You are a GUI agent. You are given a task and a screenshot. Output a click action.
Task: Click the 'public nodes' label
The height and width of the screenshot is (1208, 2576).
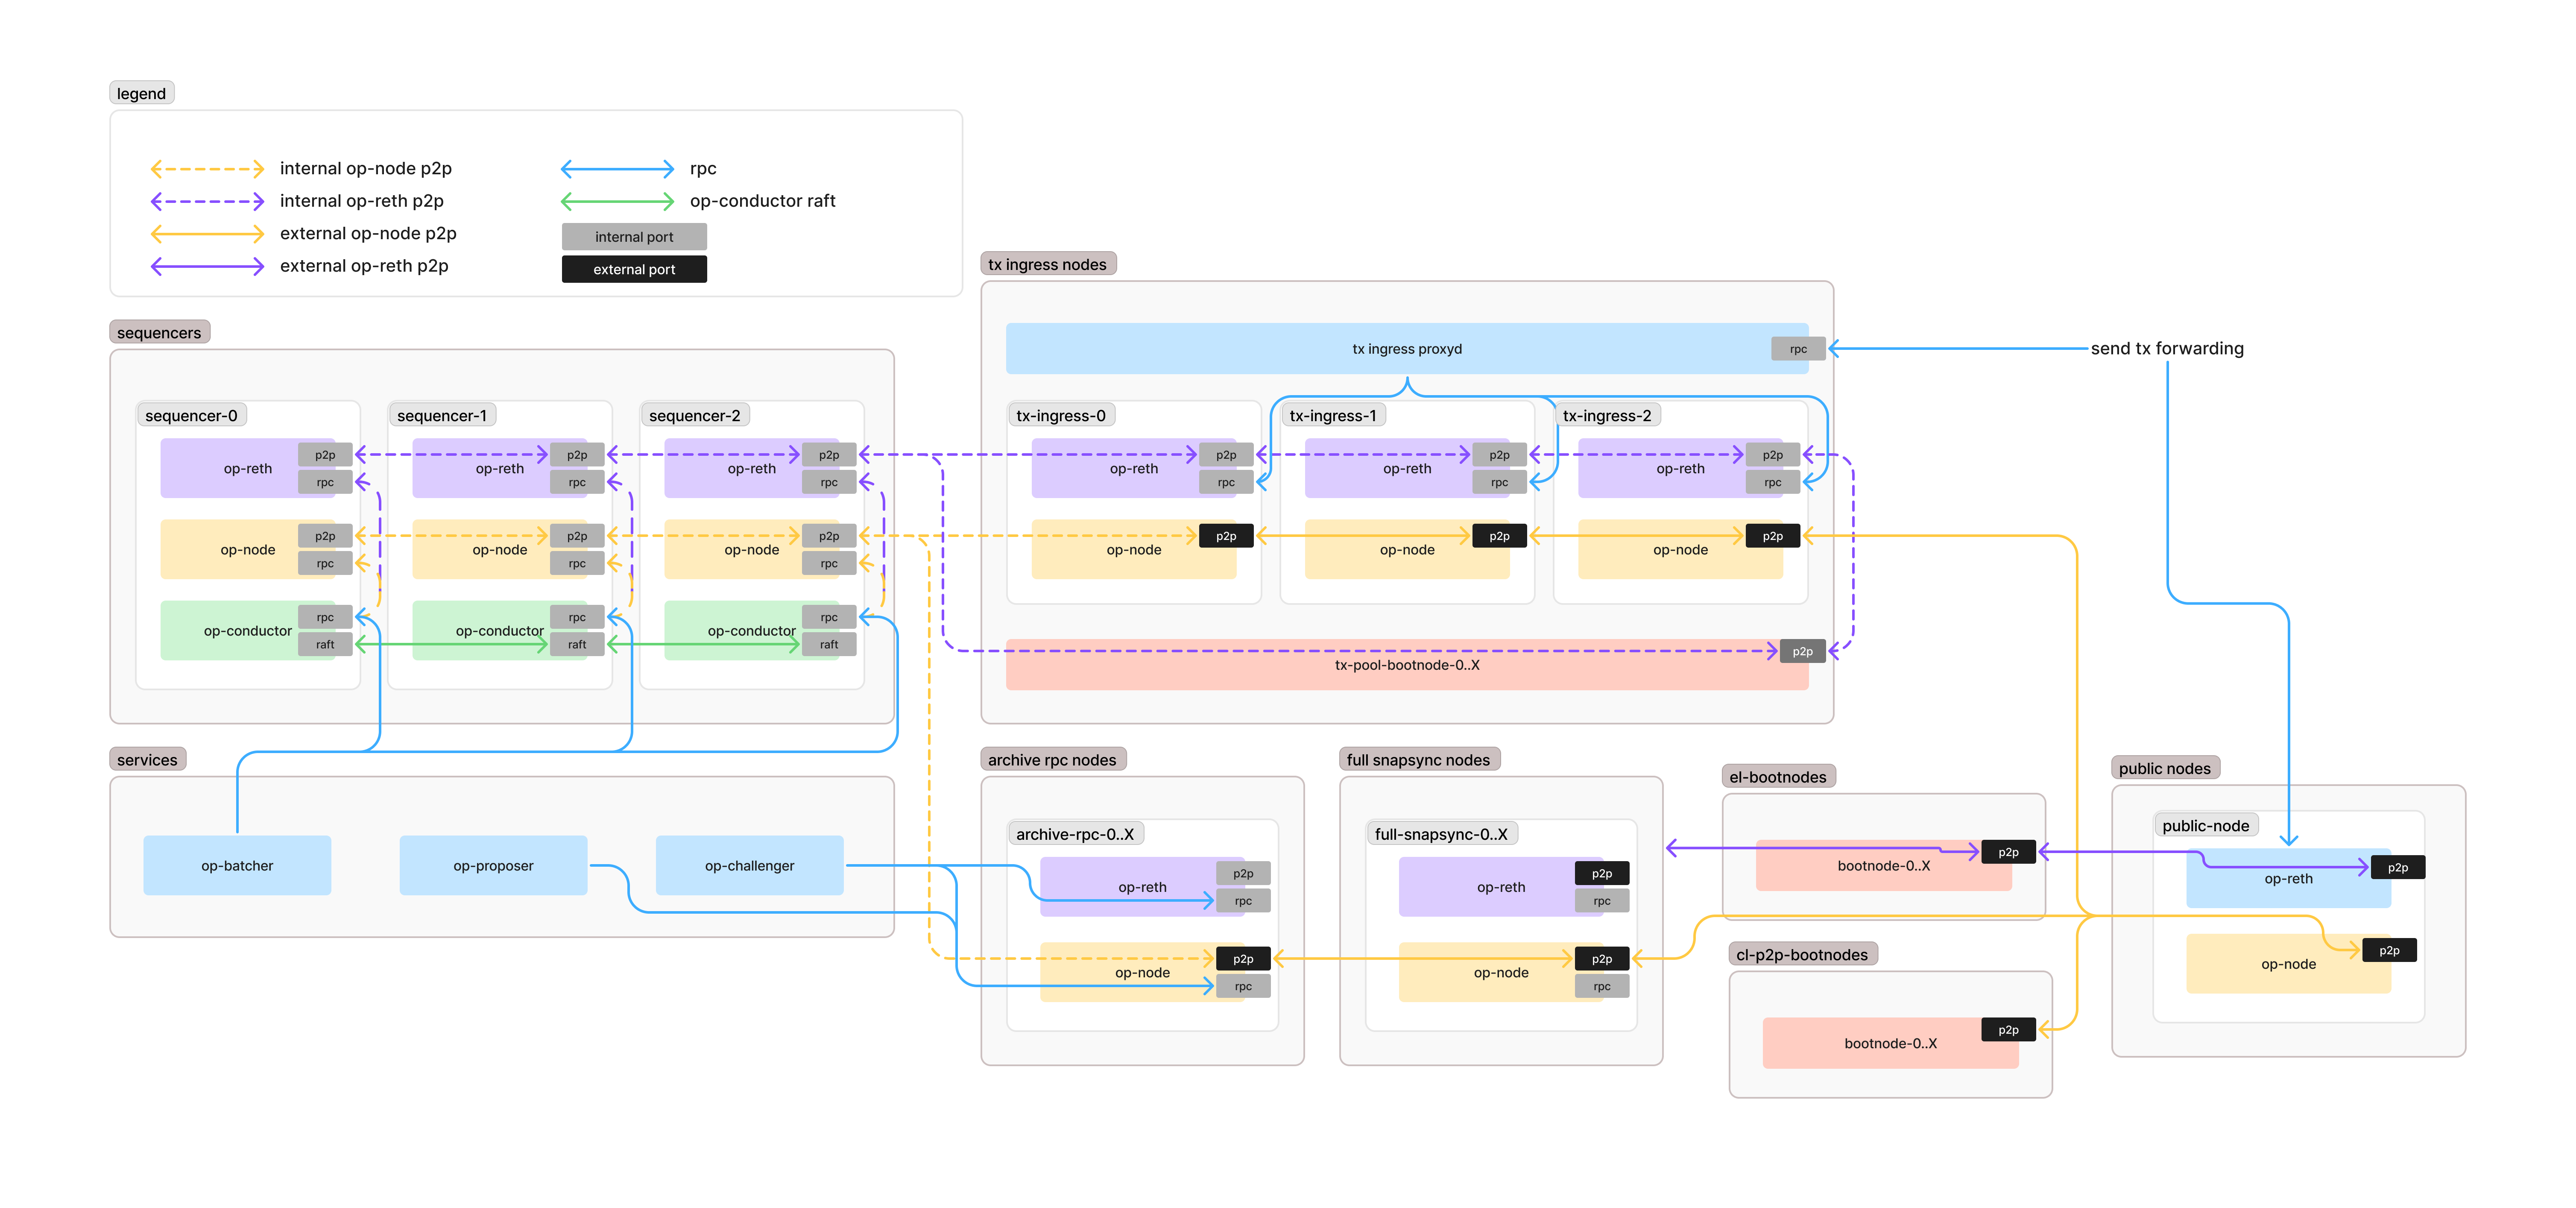point(2165,768)
